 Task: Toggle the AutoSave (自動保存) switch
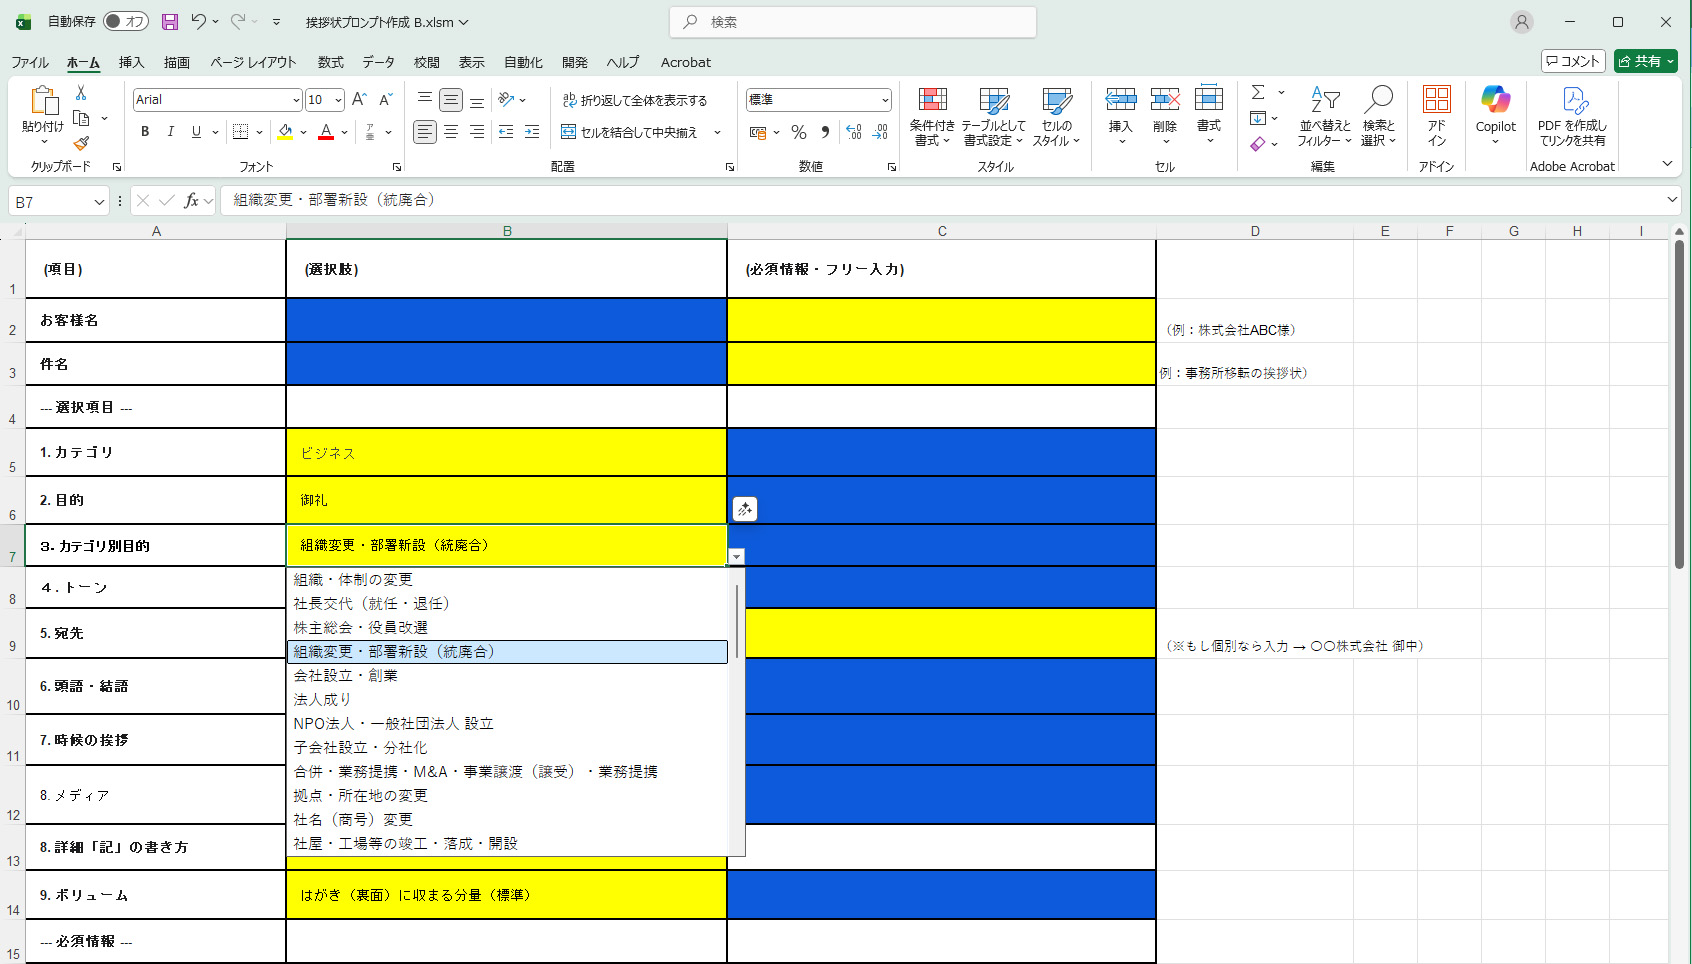click(x=126, y=22)
